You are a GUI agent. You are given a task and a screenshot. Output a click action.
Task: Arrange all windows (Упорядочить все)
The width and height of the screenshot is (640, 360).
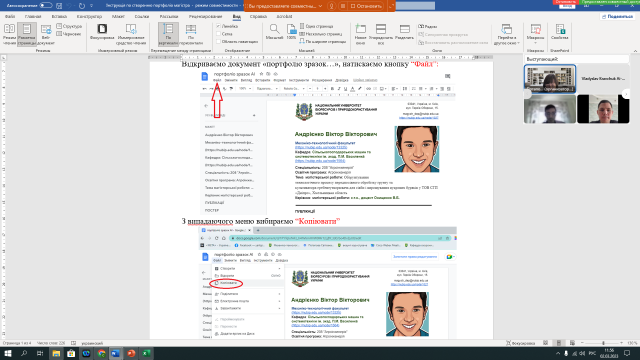pos(381,34)
